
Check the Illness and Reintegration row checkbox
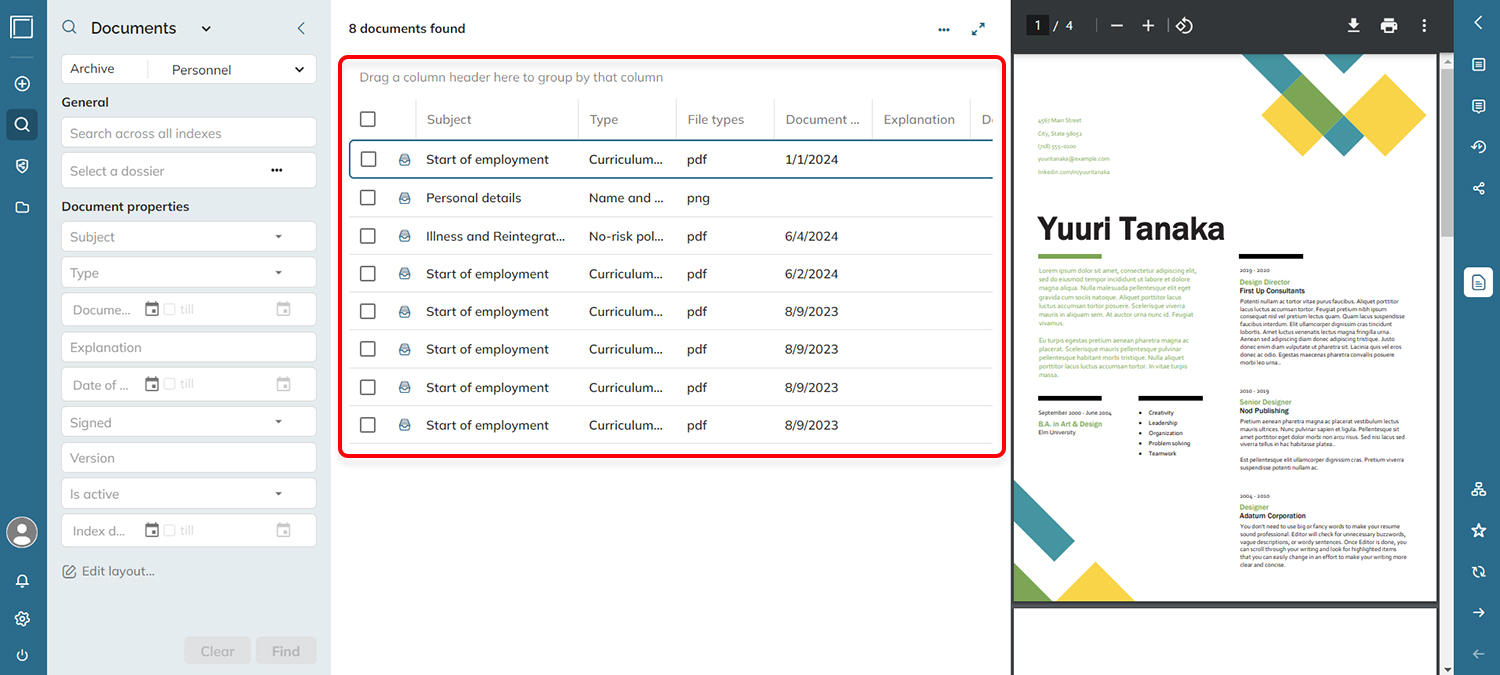368,236
